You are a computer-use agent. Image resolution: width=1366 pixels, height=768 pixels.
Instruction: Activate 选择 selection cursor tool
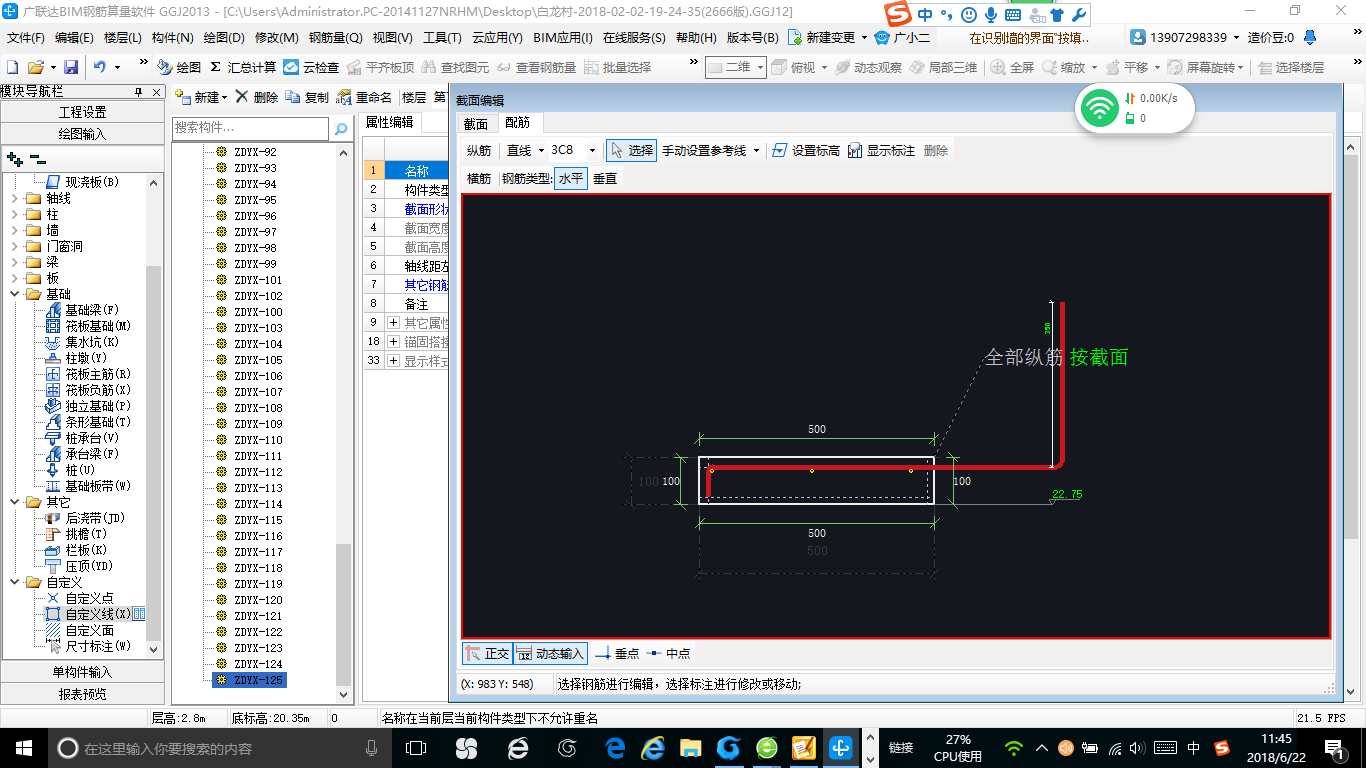click(631, 150)
